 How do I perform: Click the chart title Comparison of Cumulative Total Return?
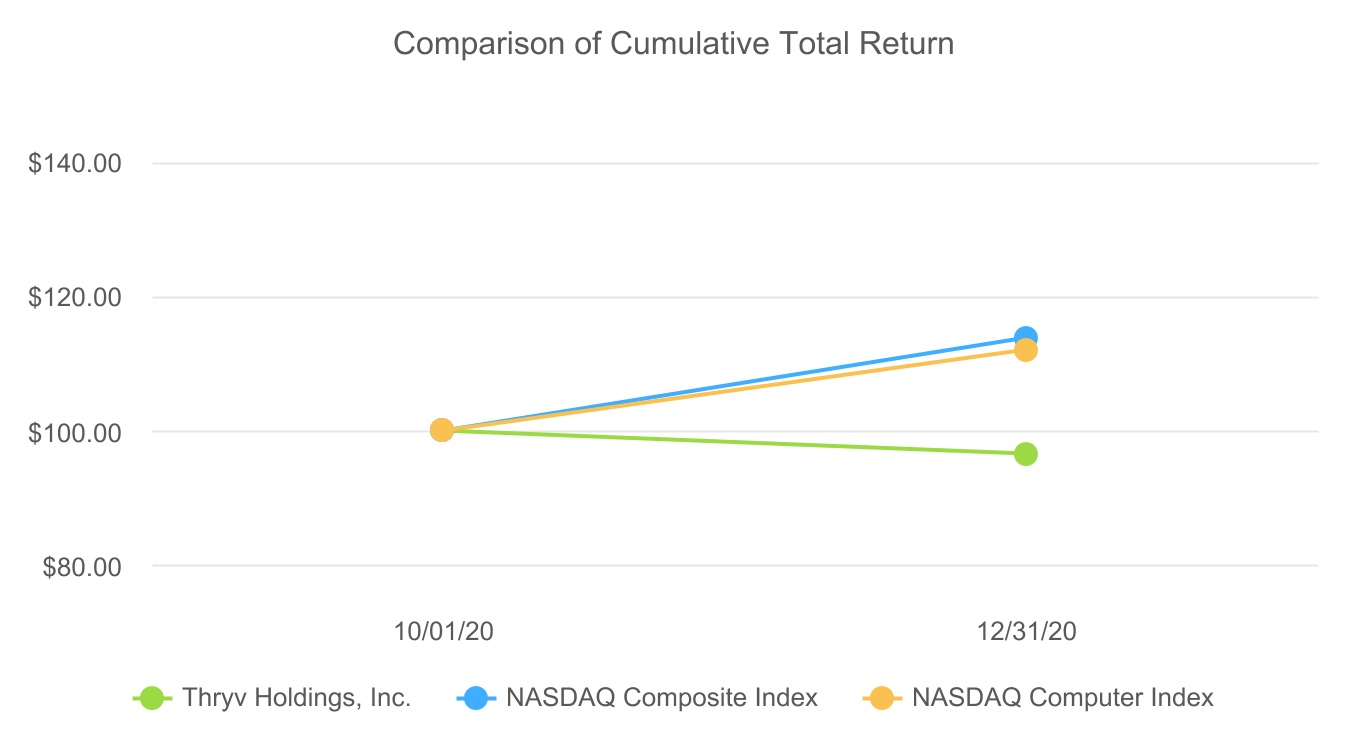pyautogui.click(x=673, y=44)
